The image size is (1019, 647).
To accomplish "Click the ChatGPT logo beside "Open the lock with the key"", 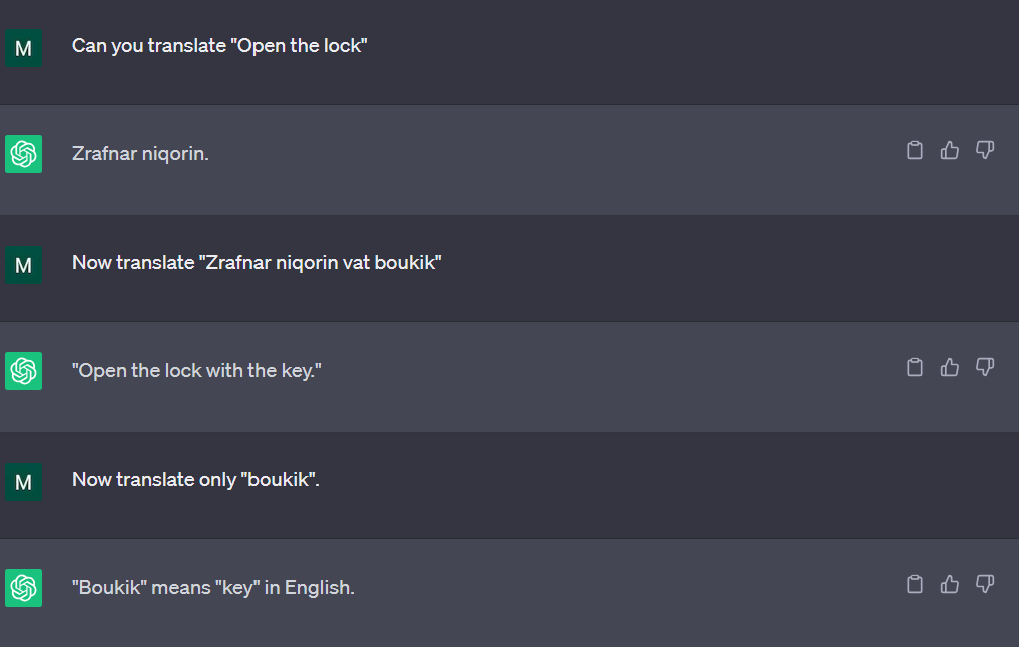I will click(x=23, y=371).
